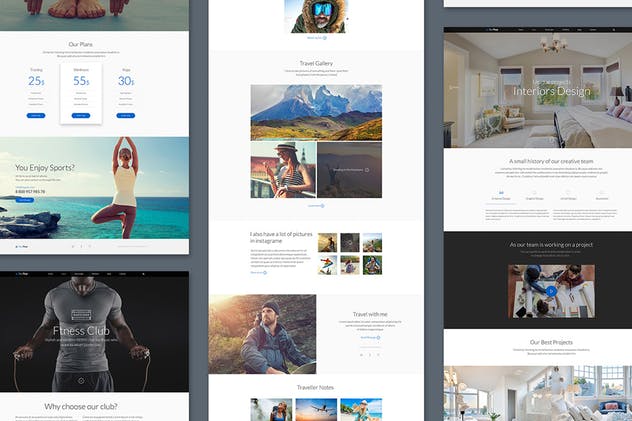Click the Interior Design tab icon

click(x=501, y=192)
